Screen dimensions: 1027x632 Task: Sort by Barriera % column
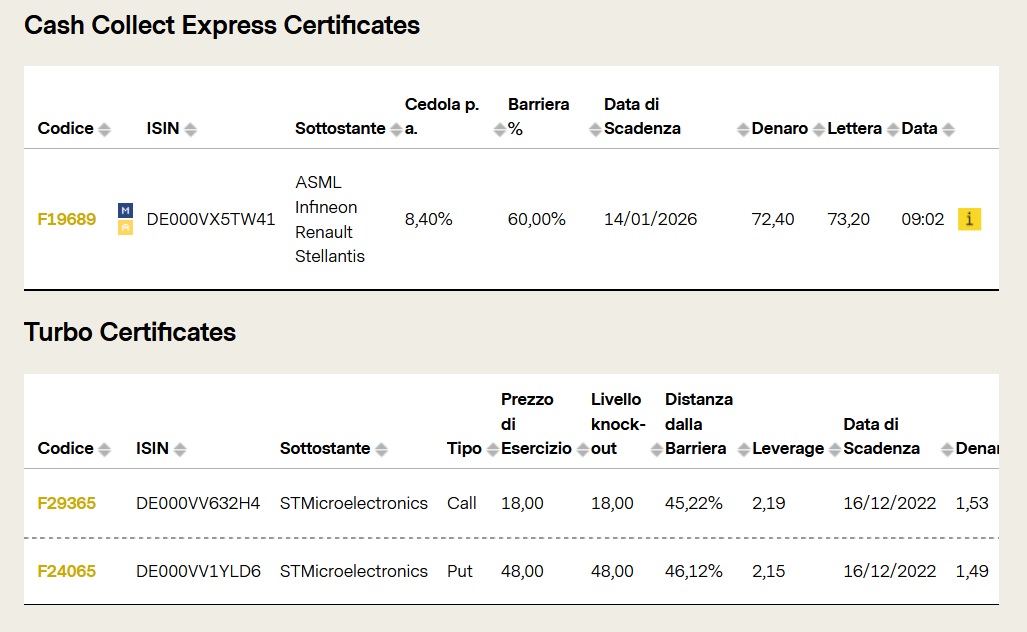(595, 130)
